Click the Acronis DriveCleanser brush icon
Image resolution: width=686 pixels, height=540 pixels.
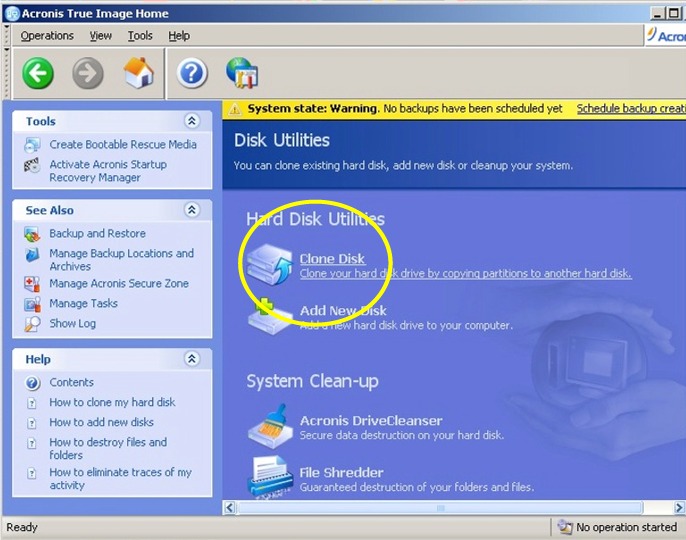click(x=270, y=426)
